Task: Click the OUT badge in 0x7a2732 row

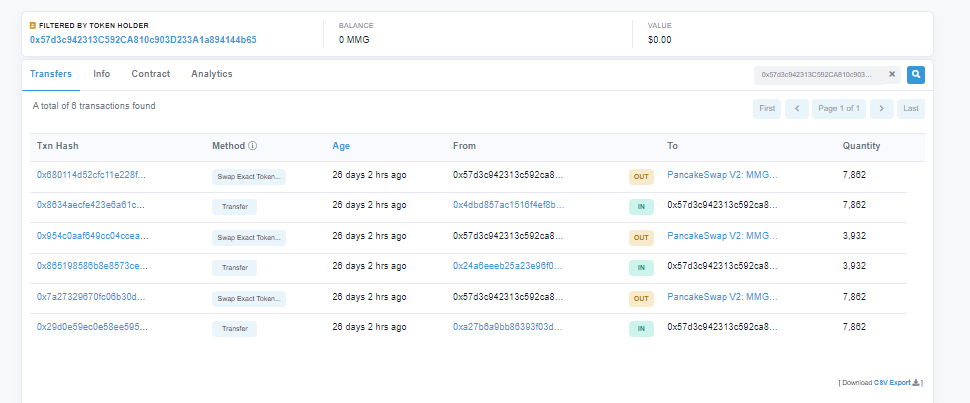Action: pyautogui.click(x=641, y=298)
